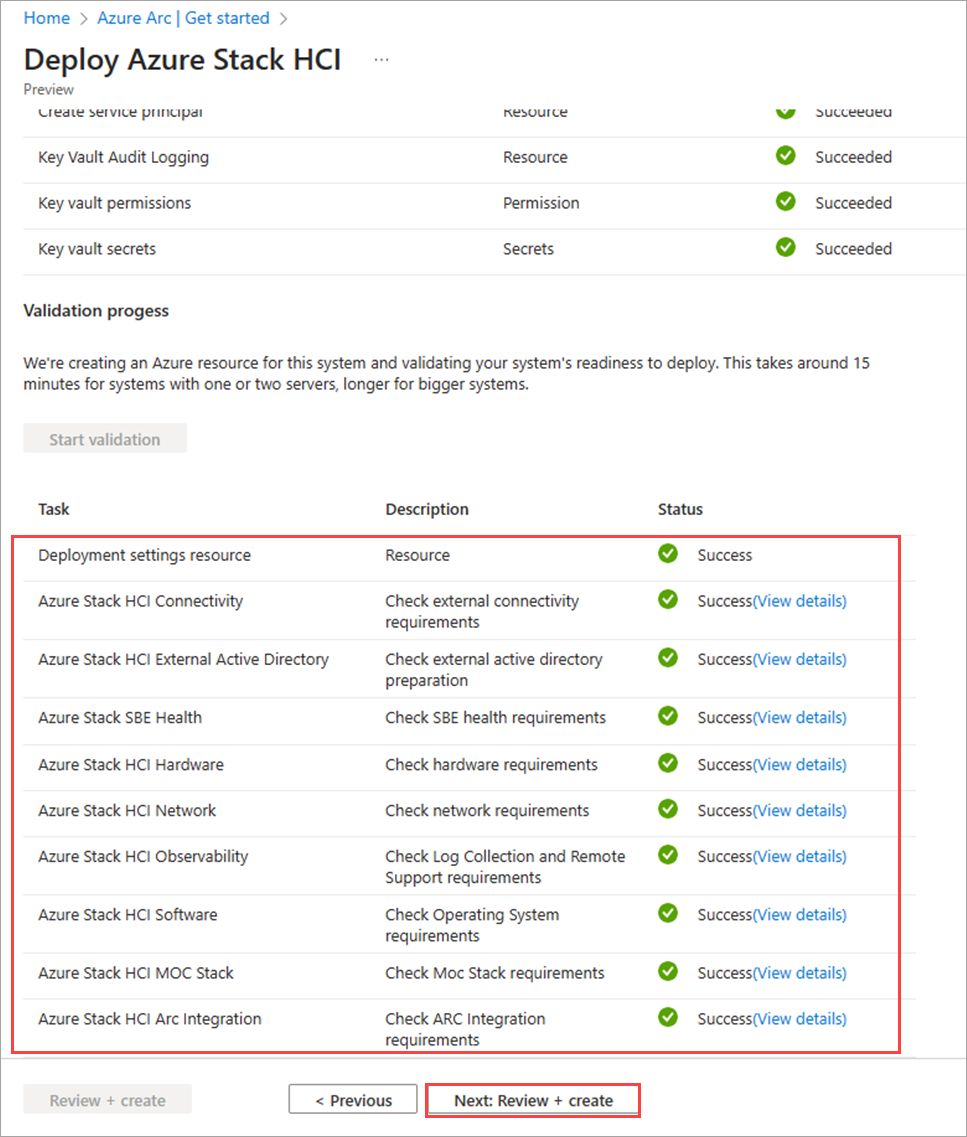
Task: View details for Azure Stack HCI Observability
Action: 800,856
